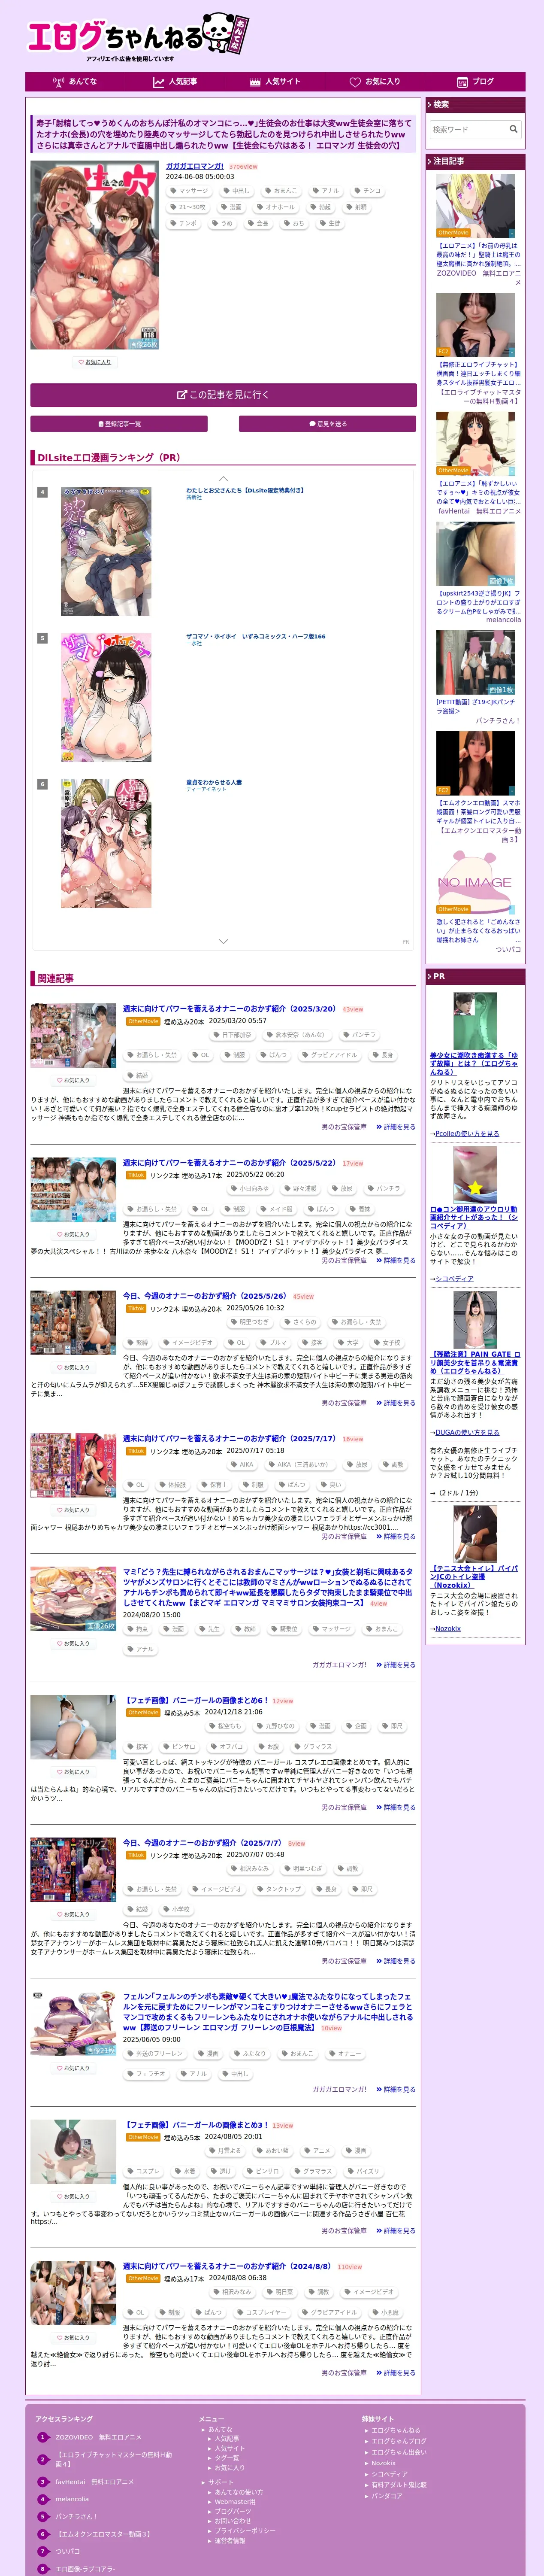The height and width of the screenshot is (2576, 544).
Task: Open melancolia in the footer access ranking
Action: 72,2499
